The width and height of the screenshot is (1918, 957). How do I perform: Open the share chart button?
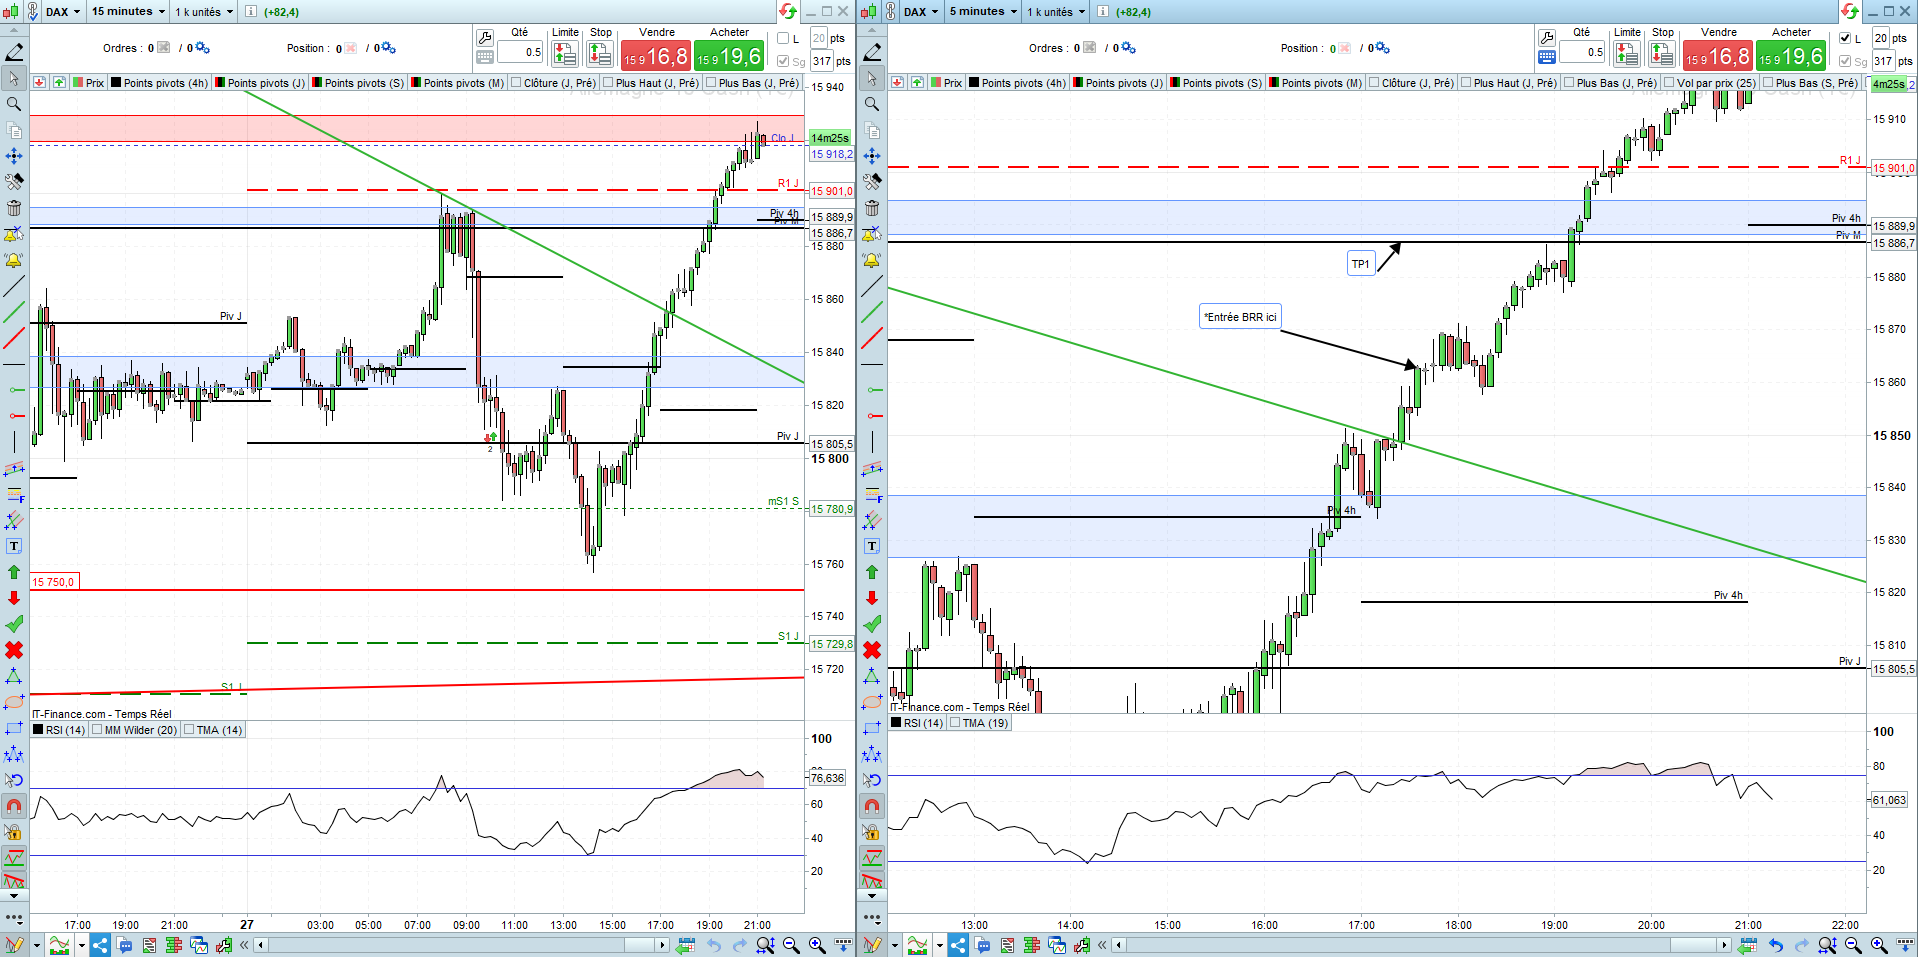pyautogui.click(x=100, y=945)
